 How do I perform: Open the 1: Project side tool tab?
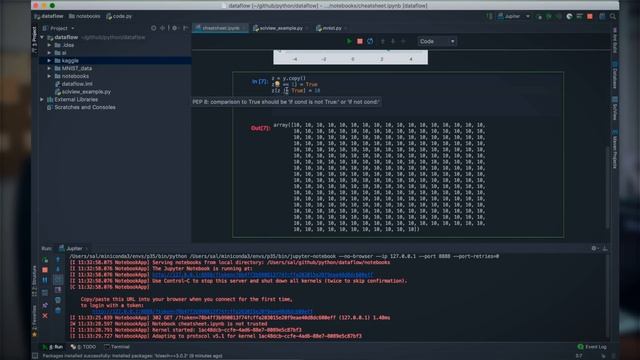coord(34,40)
